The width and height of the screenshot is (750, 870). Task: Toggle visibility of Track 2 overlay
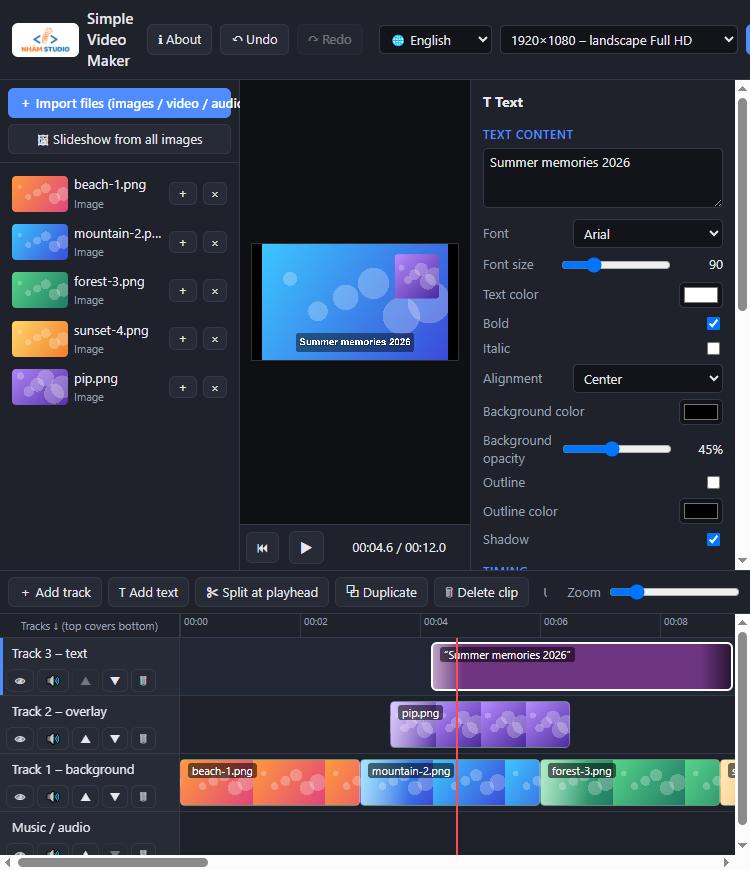[x=20, y=739]
